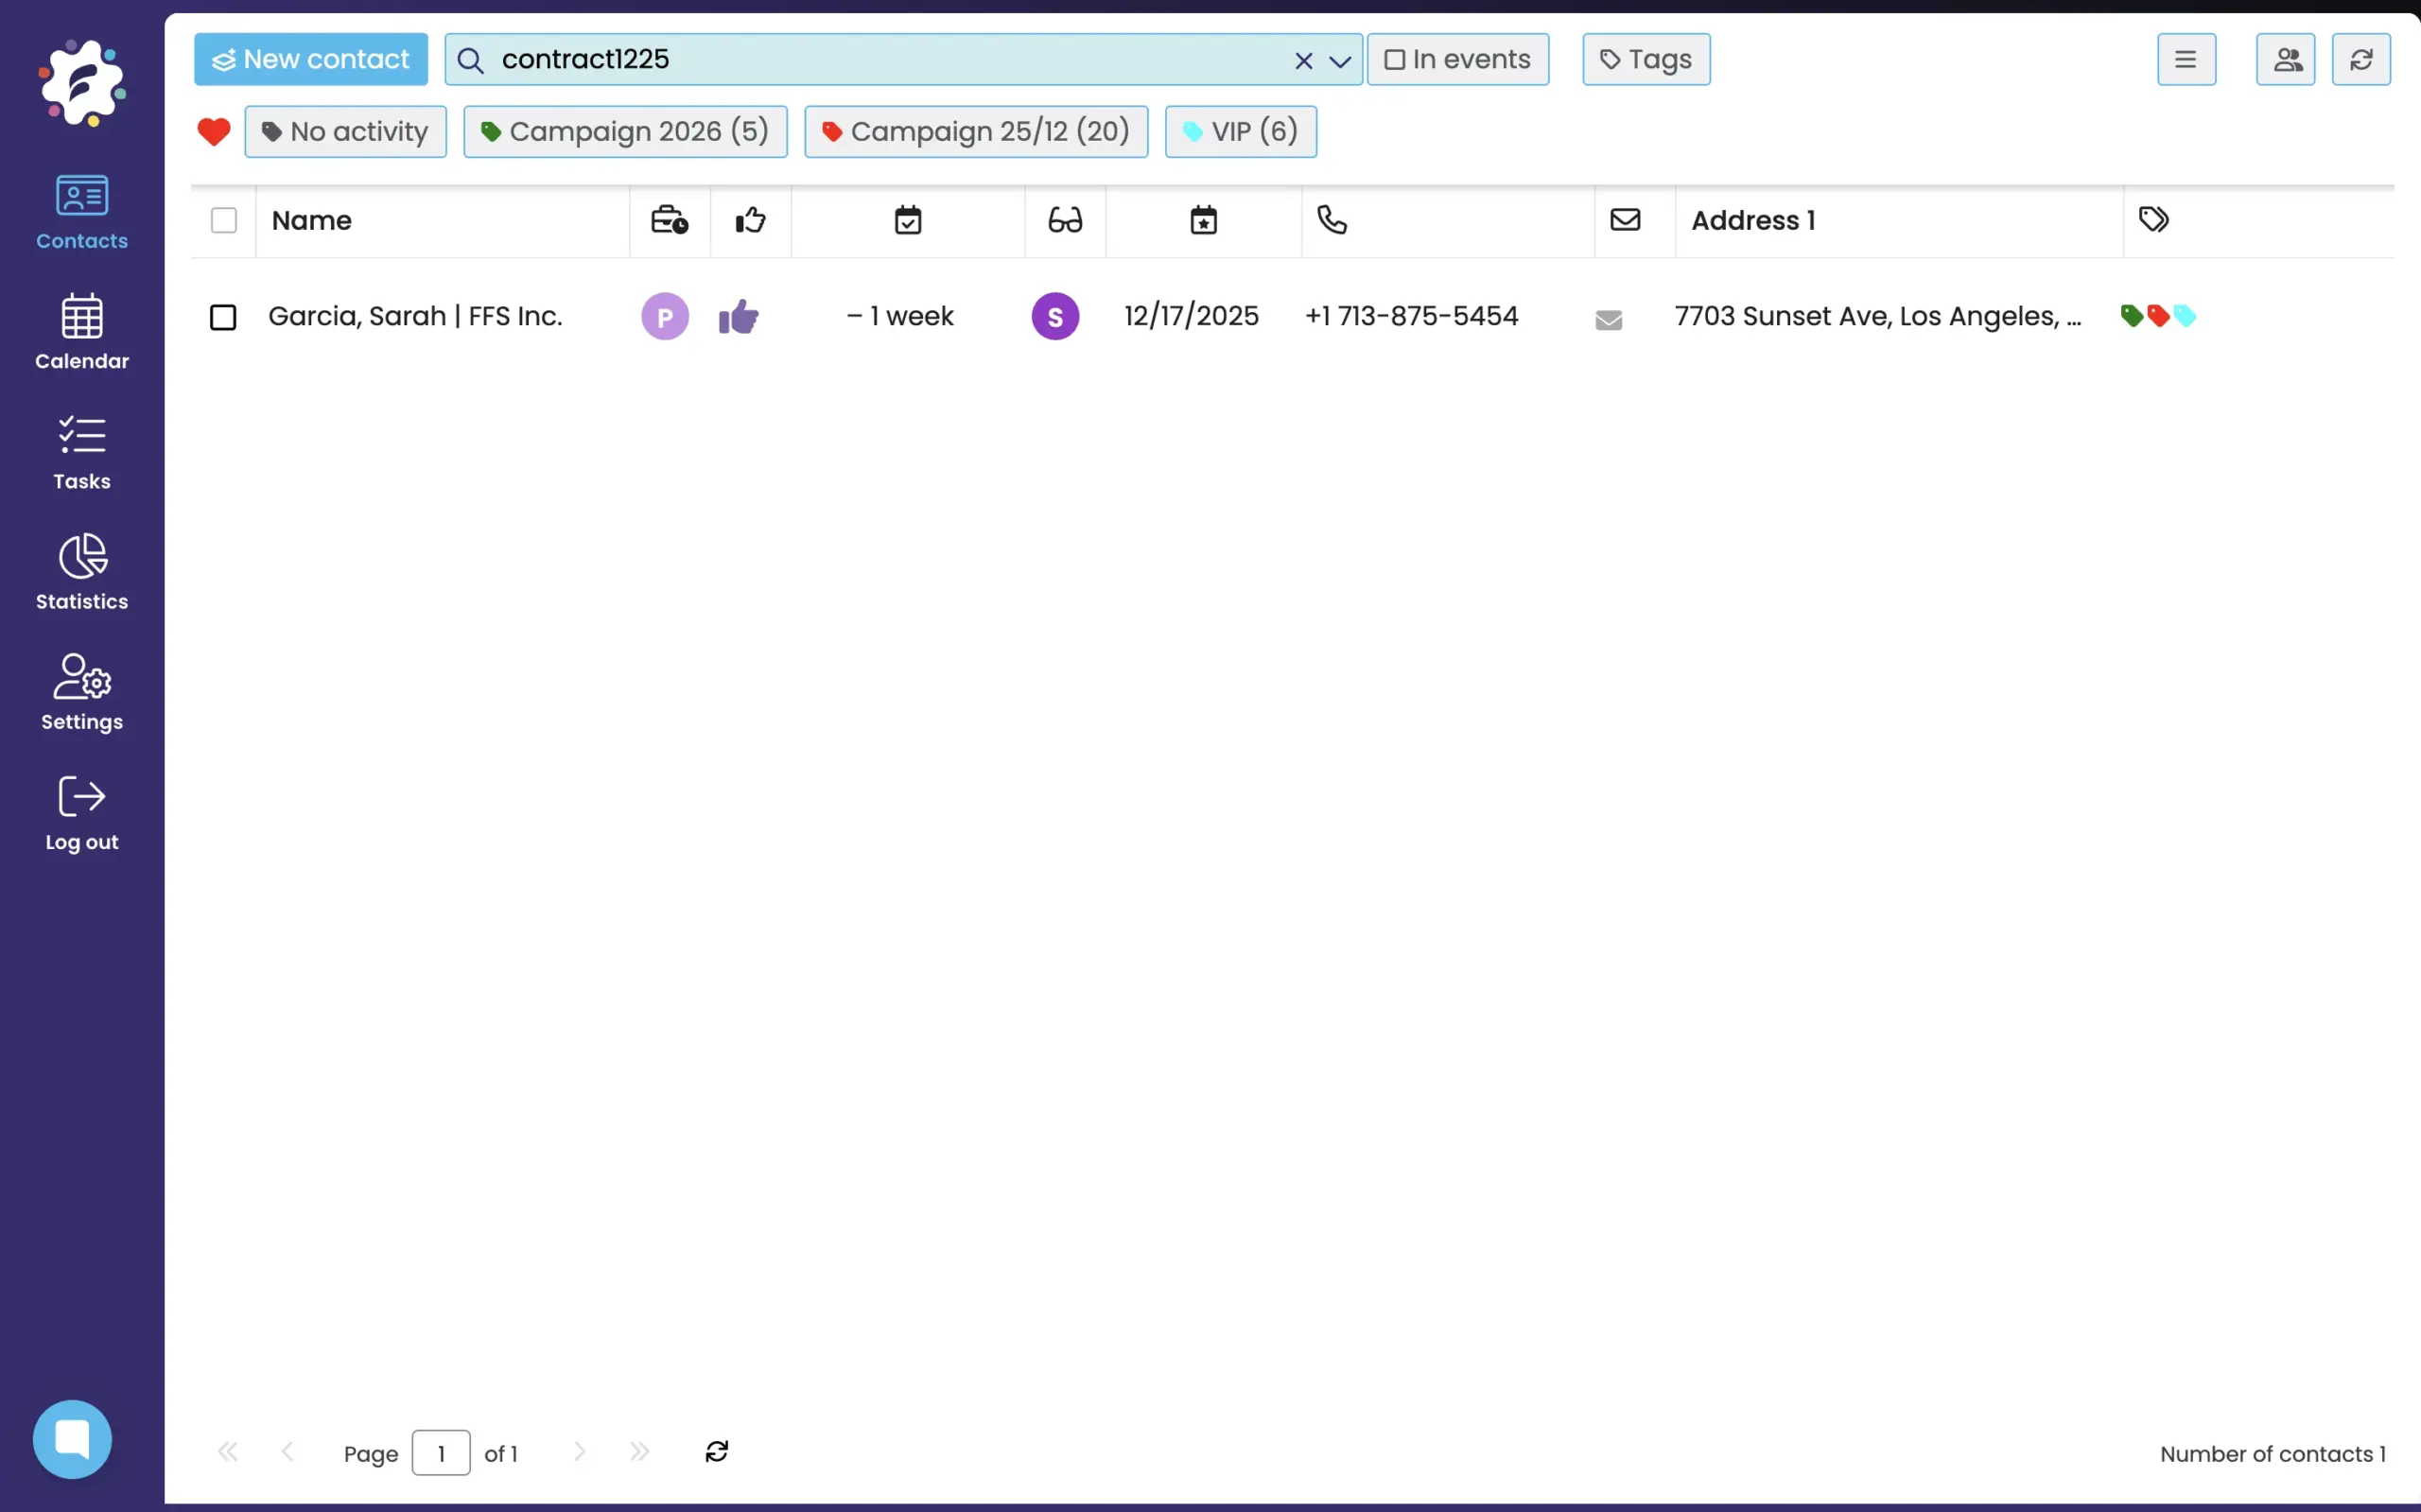Check the box for Garcia, Sarah
The width and height of the screenshot is (2421, 1512).
(223, 317)
